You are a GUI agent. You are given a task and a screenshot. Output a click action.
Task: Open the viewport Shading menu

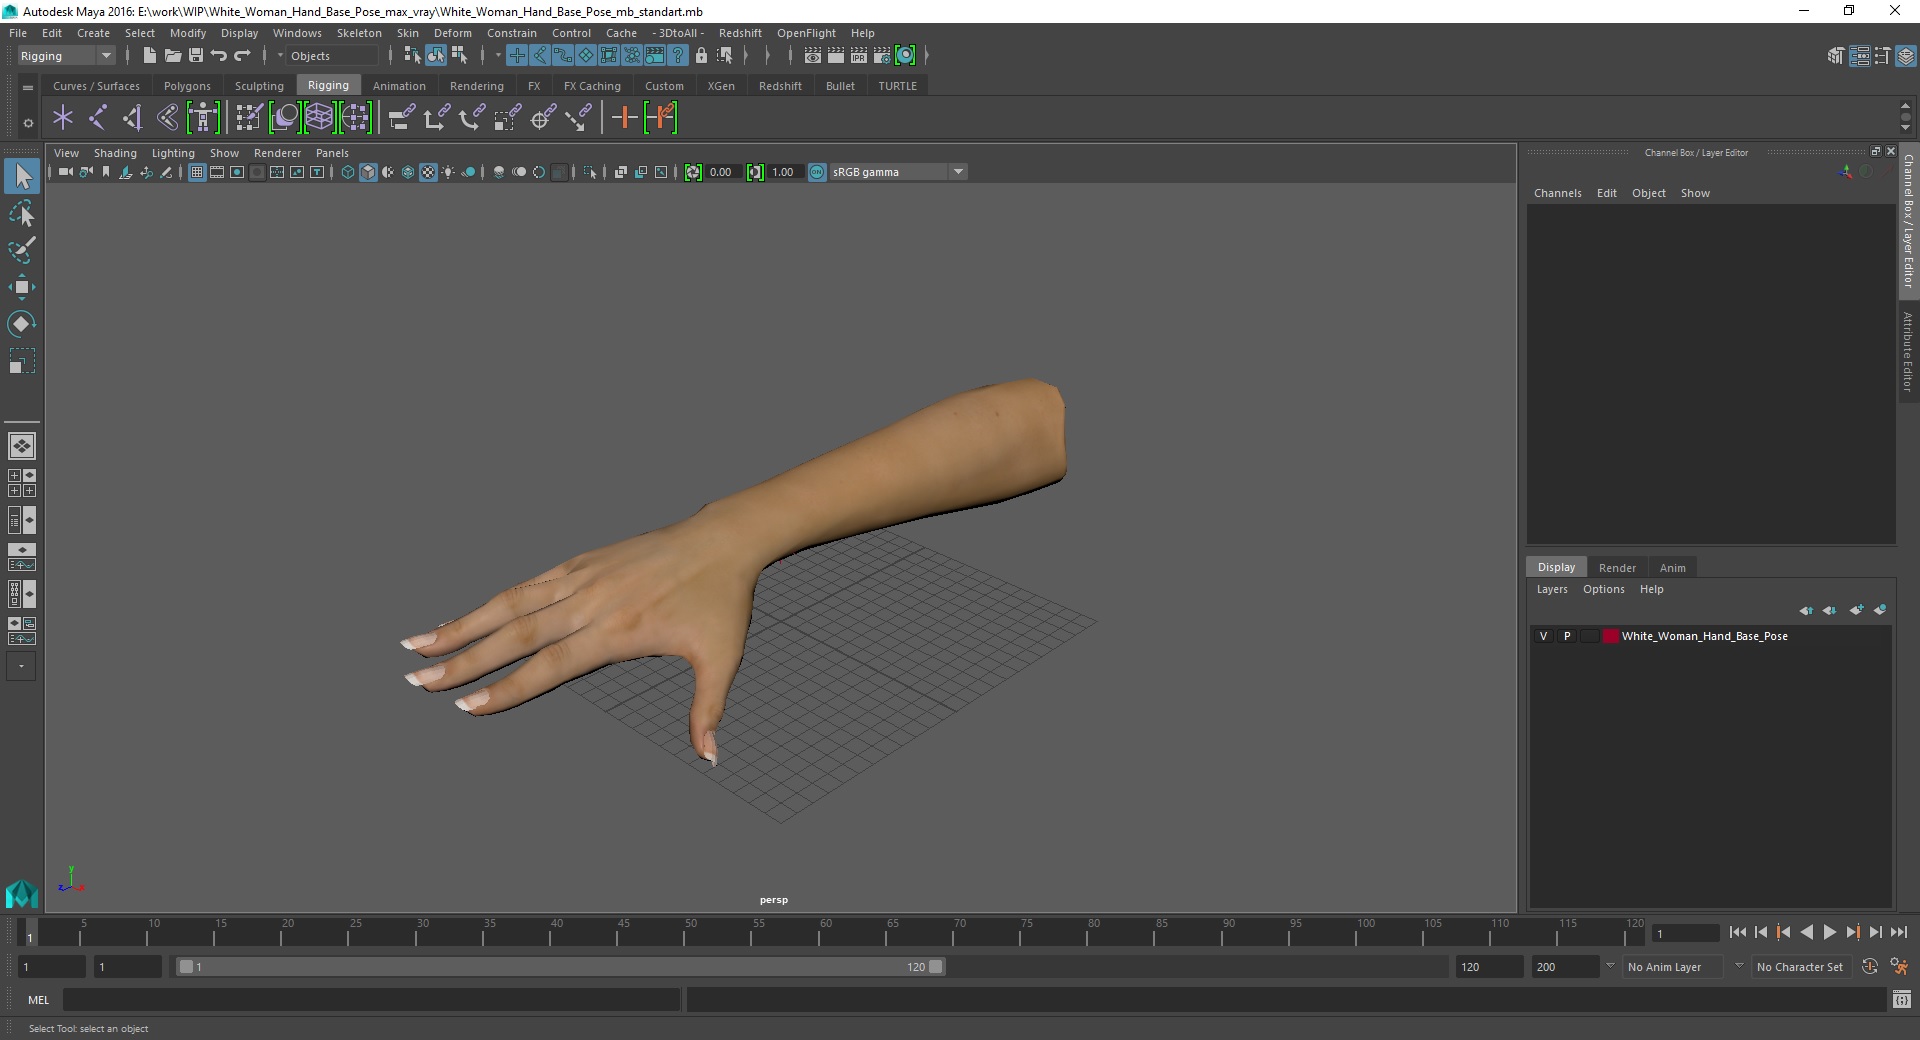(115, 153)
